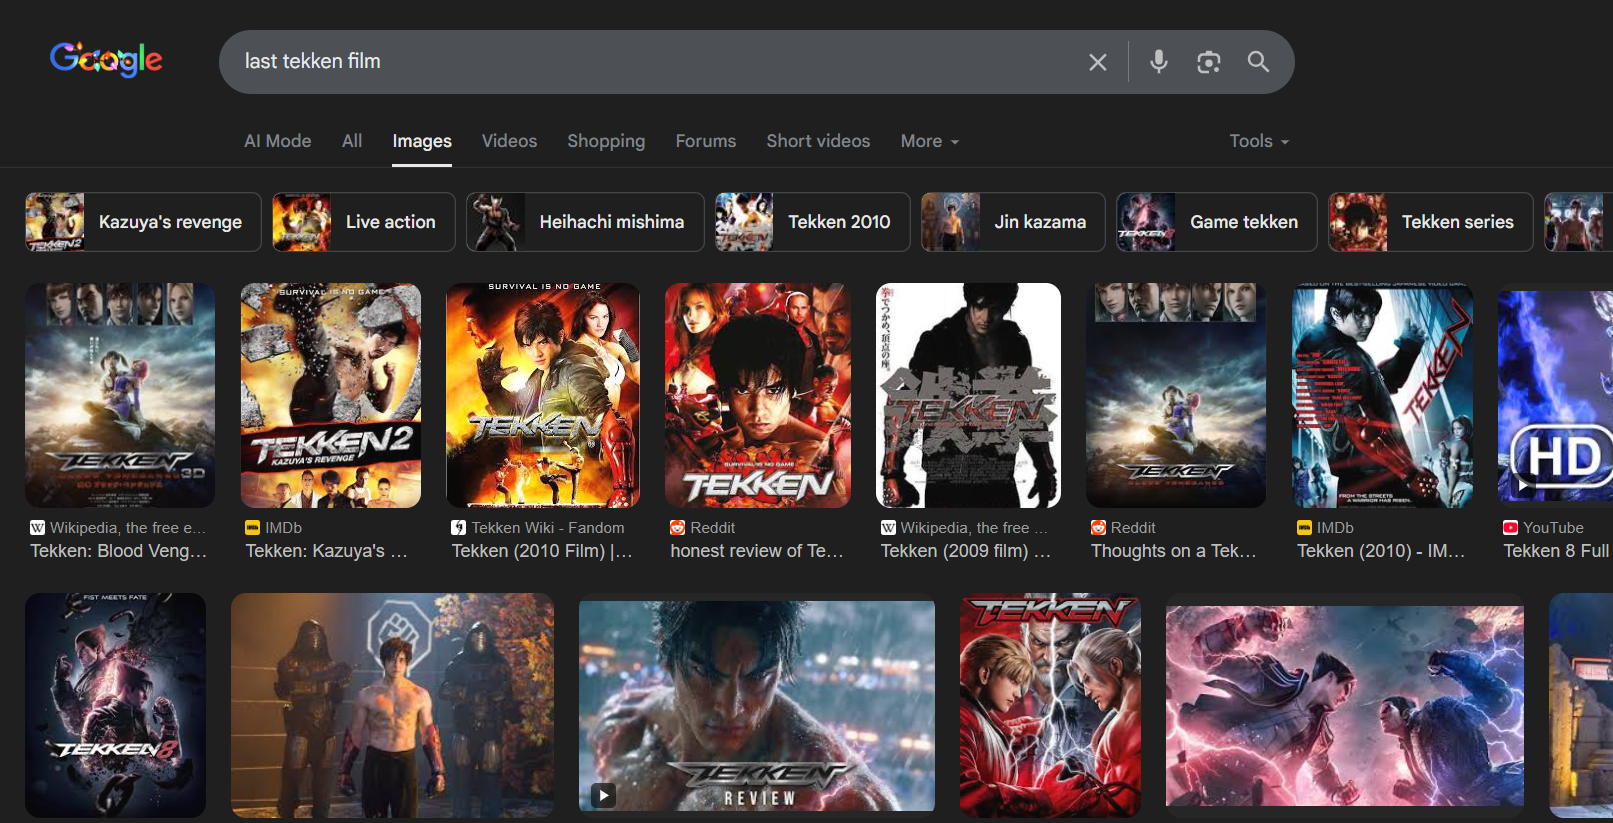Expand the More dropdown menu
The height and width of the screenshot is (823, 1613).
click(930, 141)
